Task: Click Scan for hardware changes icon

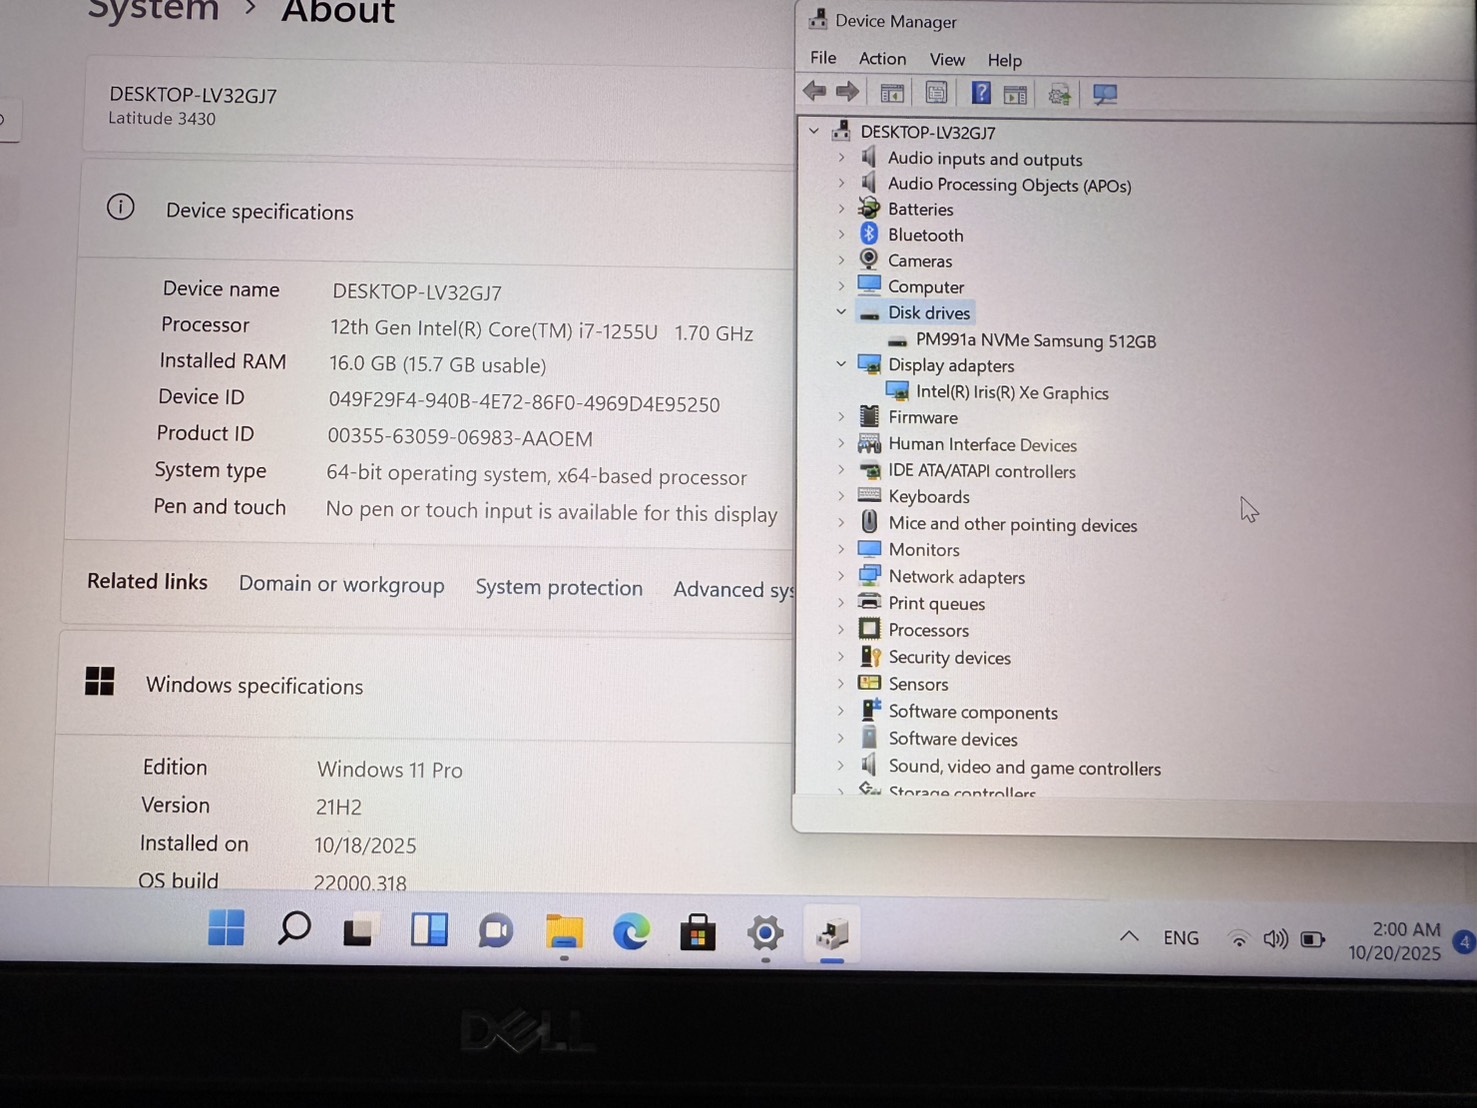Action: point(1105,95)
